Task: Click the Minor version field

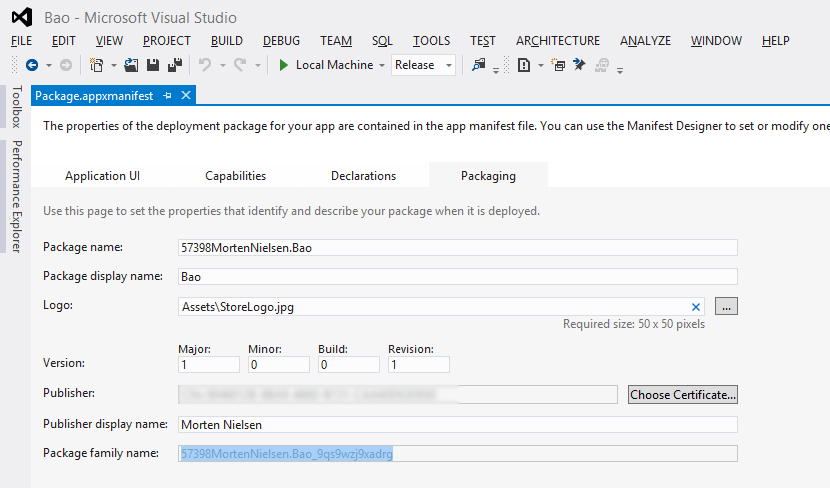Action: 278,365
